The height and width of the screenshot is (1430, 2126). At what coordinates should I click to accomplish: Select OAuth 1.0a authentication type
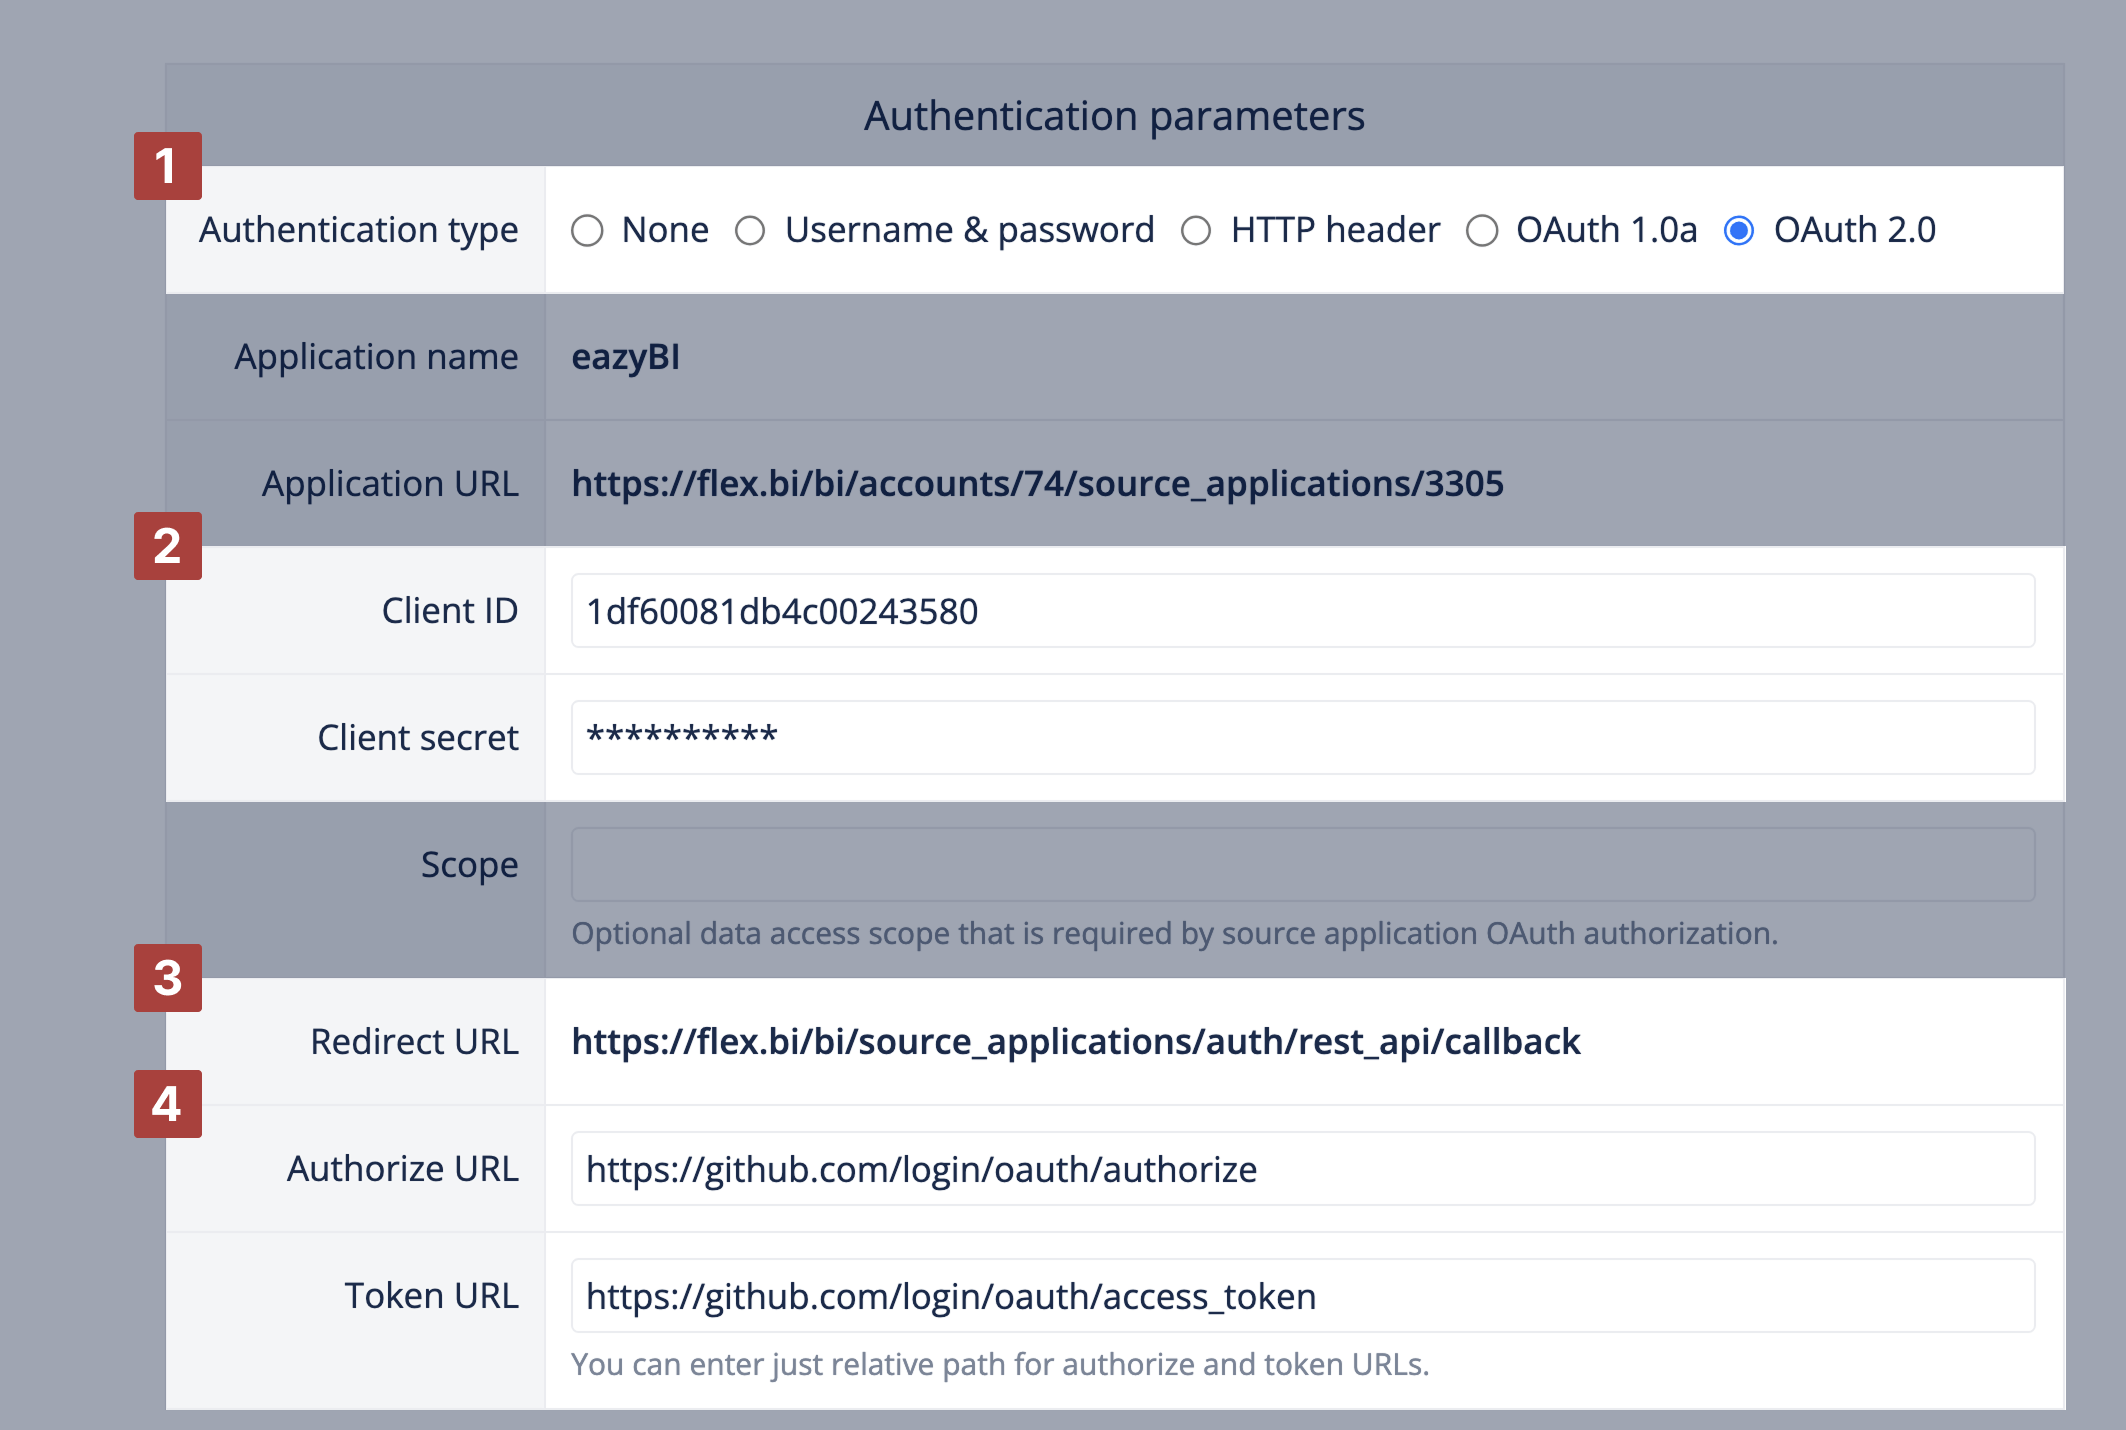pyautogui.click(x=1481, y=229)
